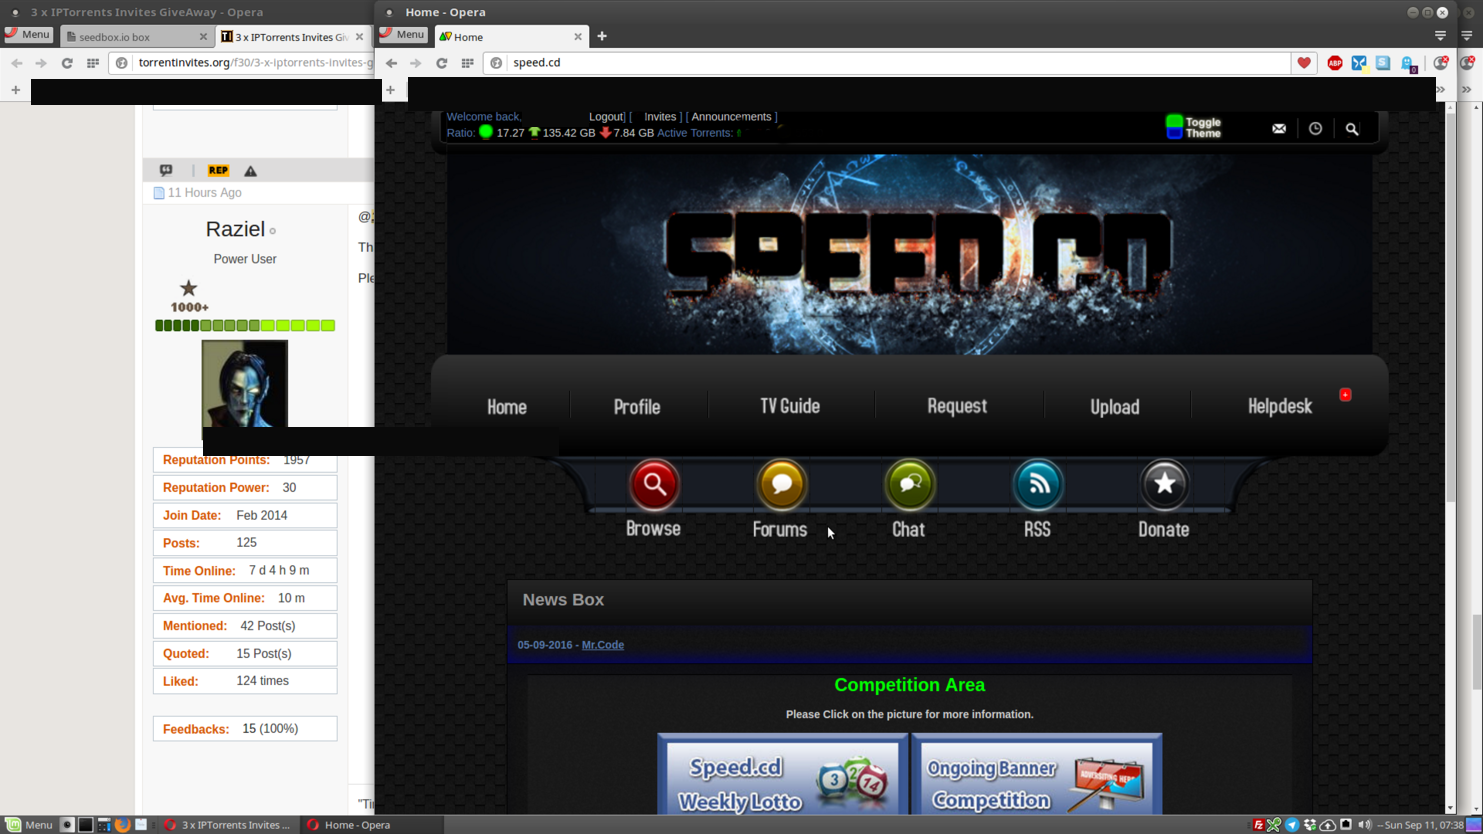The width and height of the screenshot is (1483, 834).
Task: Open the Opera Menu in background window
Action: 28,35
